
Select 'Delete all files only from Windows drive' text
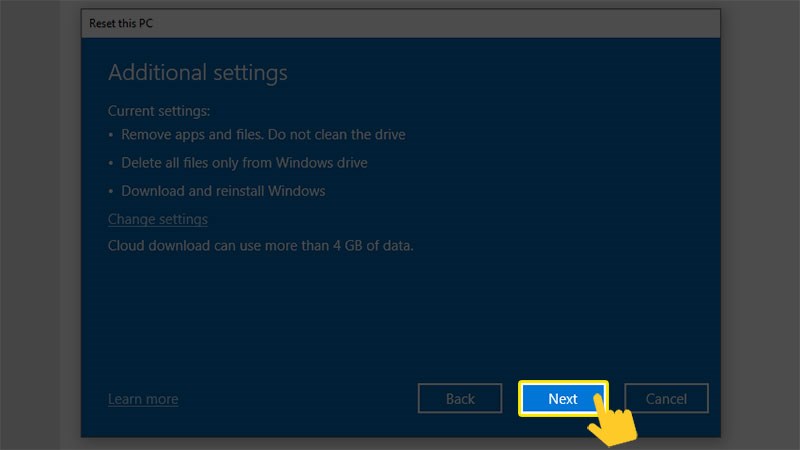click(244, 162)
